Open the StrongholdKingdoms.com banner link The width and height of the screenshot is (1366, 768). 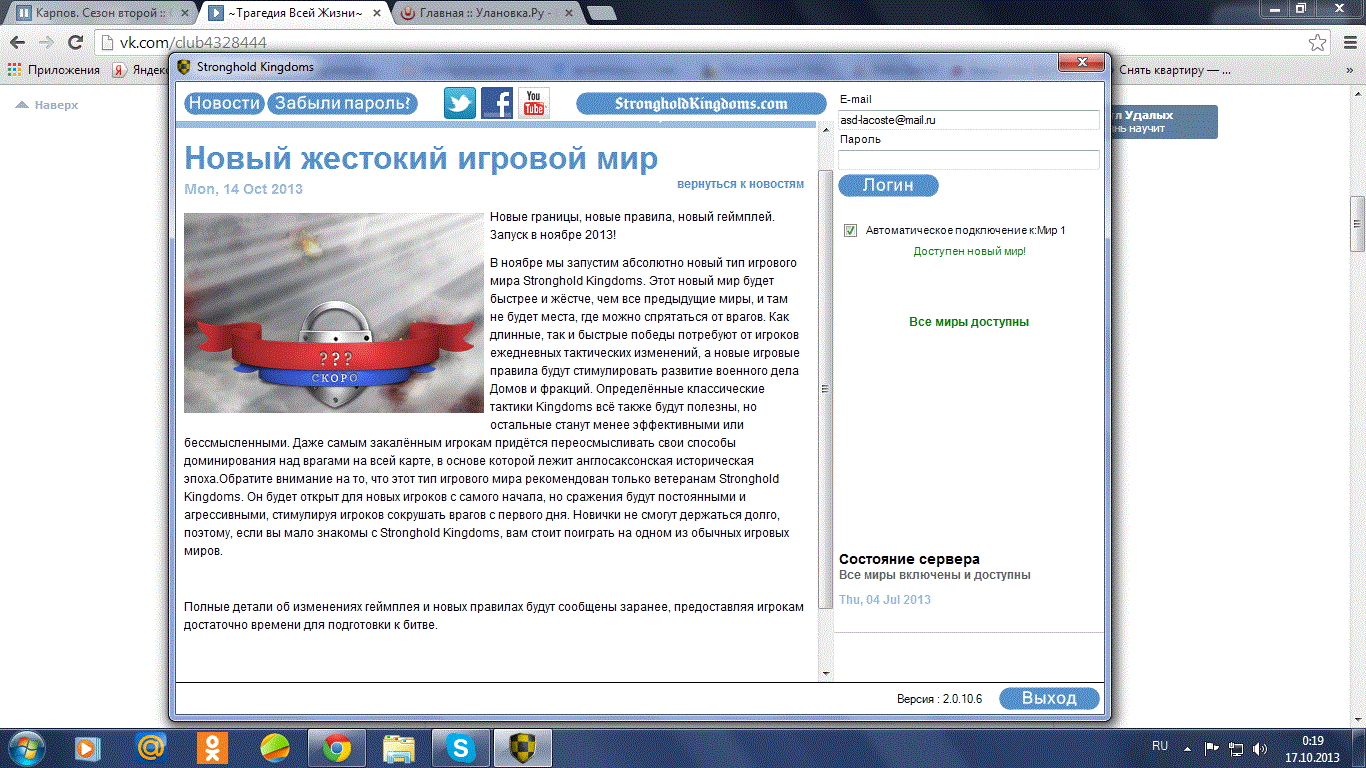[x=701, y=103]
